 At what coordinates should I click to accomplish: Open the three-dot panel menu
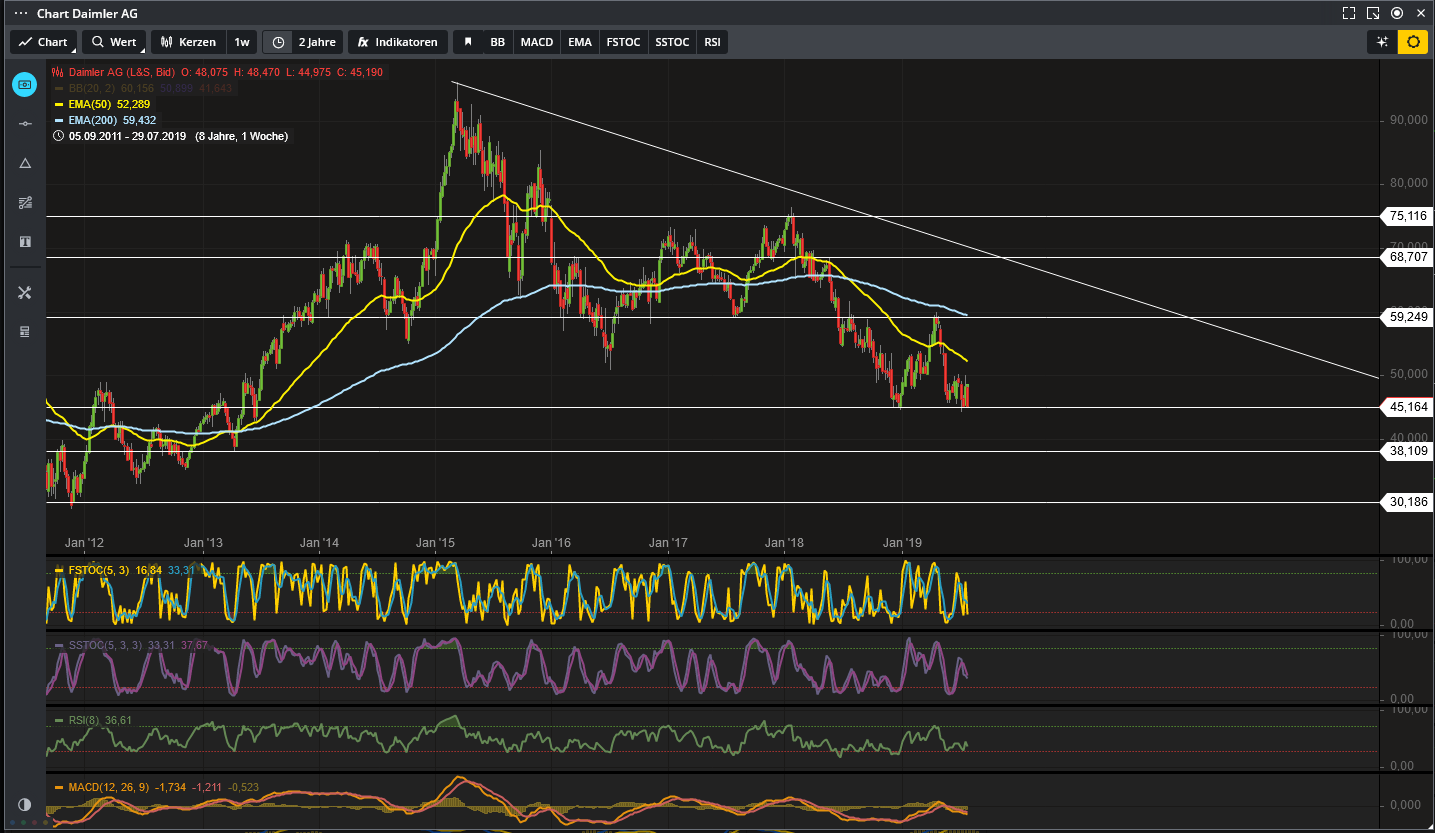(20, 13)
